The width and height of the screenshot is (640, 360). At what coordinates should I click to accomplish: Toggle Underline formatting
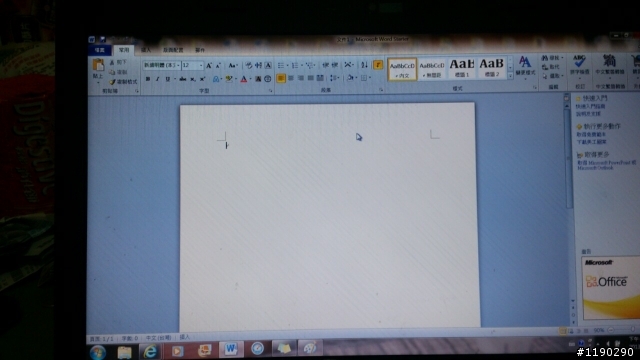[x=167, y=79]
